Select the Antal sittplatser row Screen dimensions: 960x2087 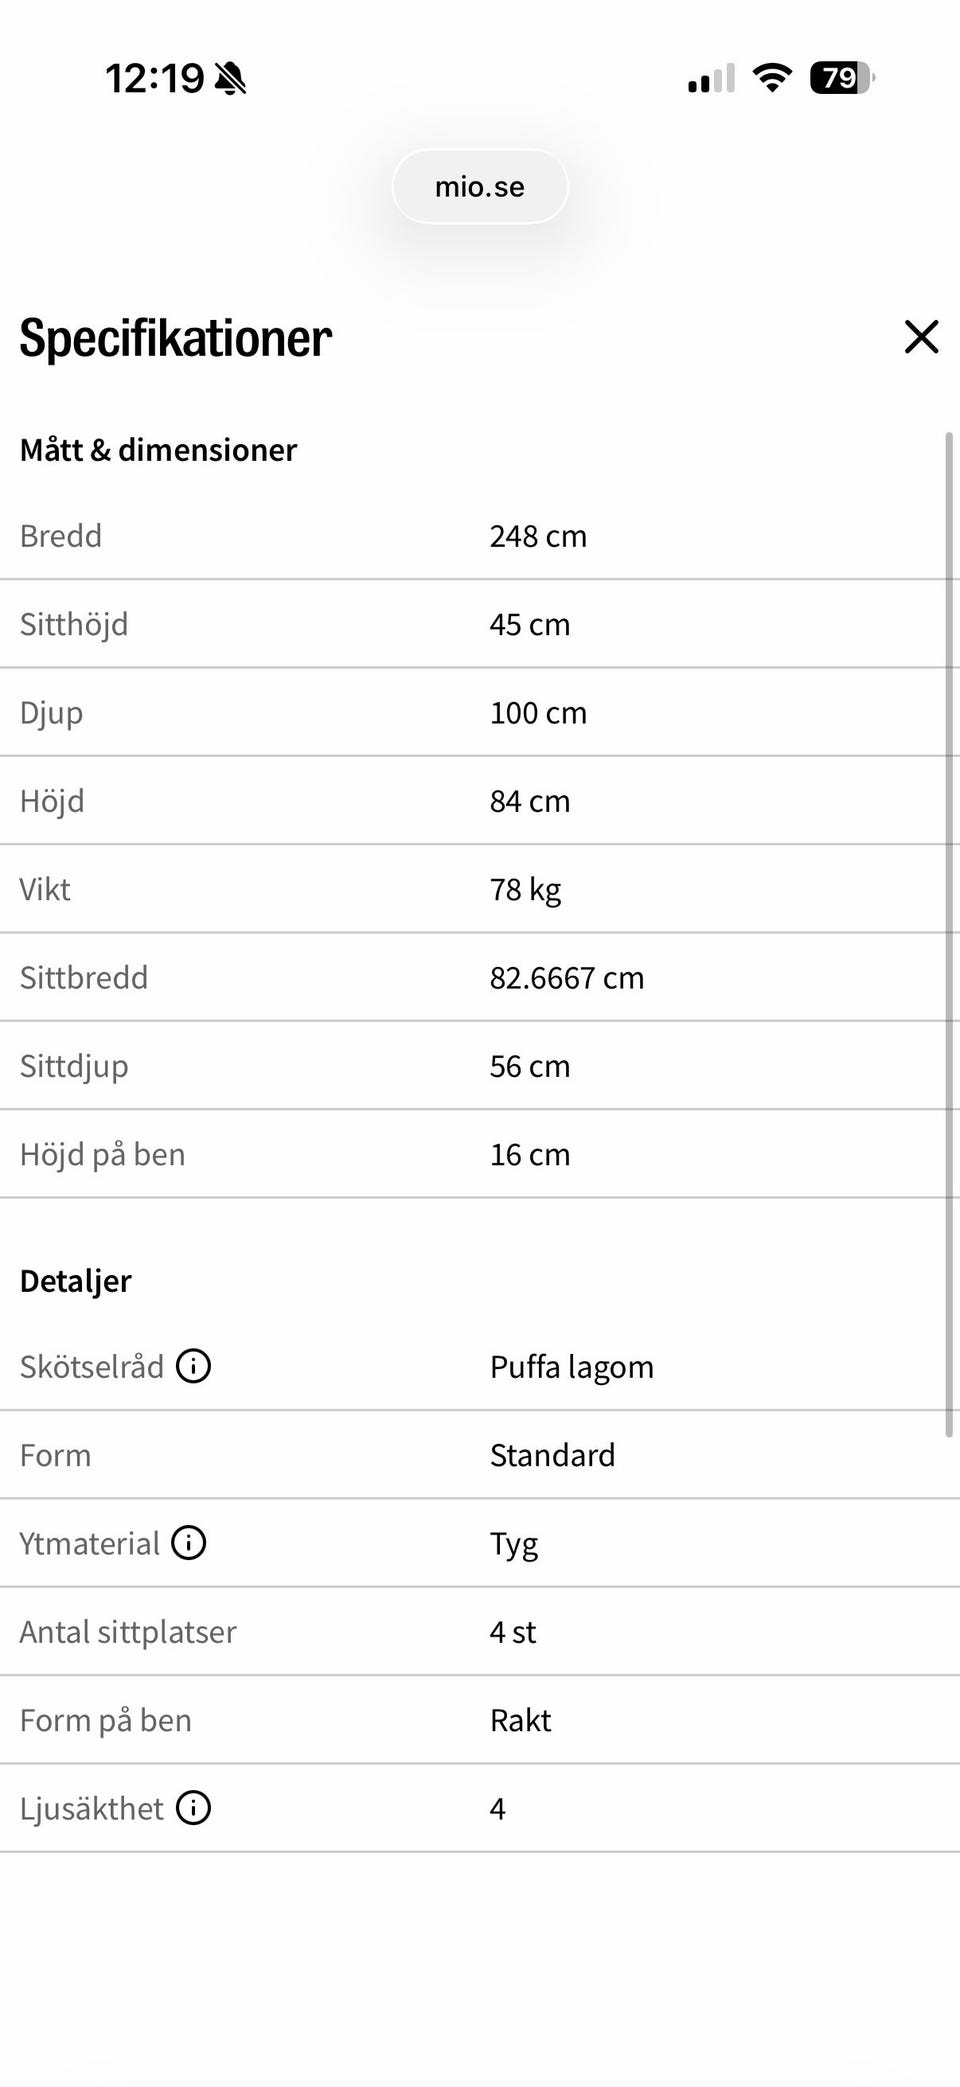[x=480, y=1632]
